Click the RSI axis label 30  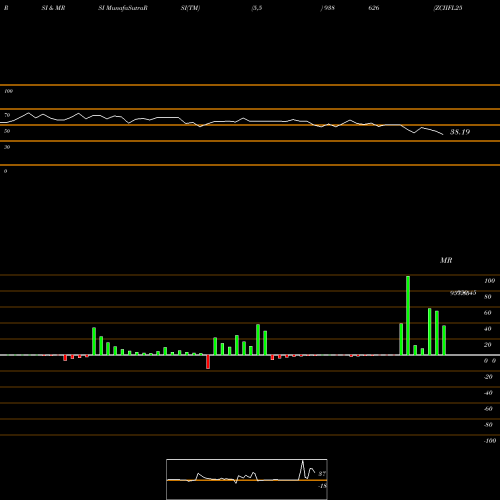(7, 147)
